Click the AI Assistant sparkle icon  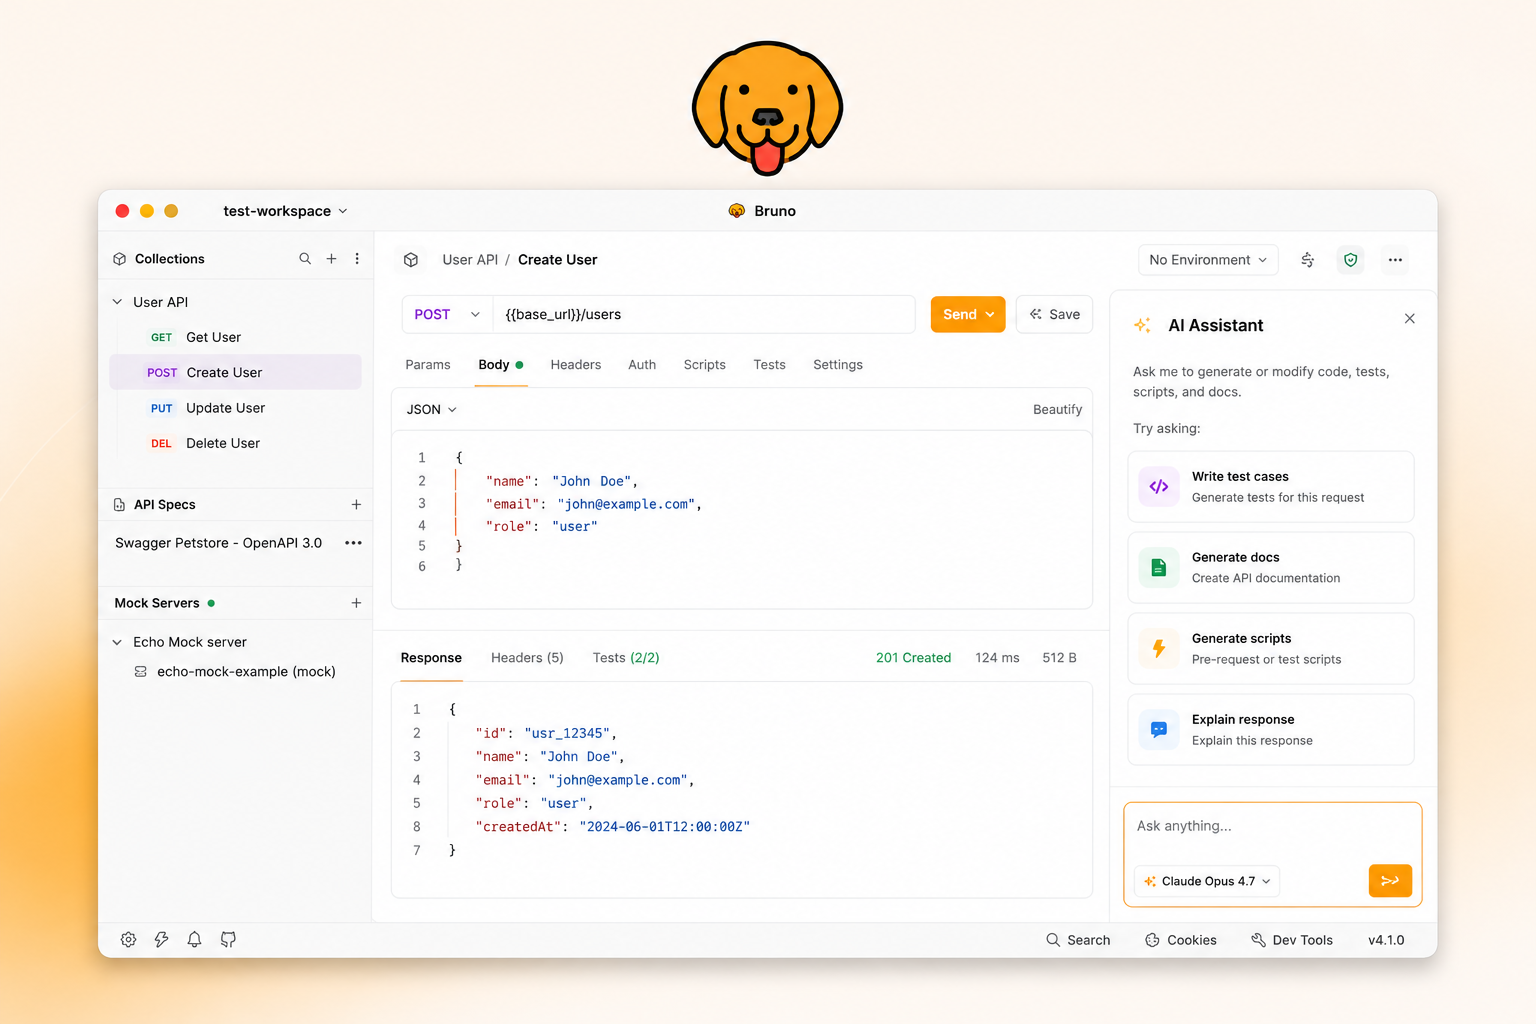tap(1142, 325)
